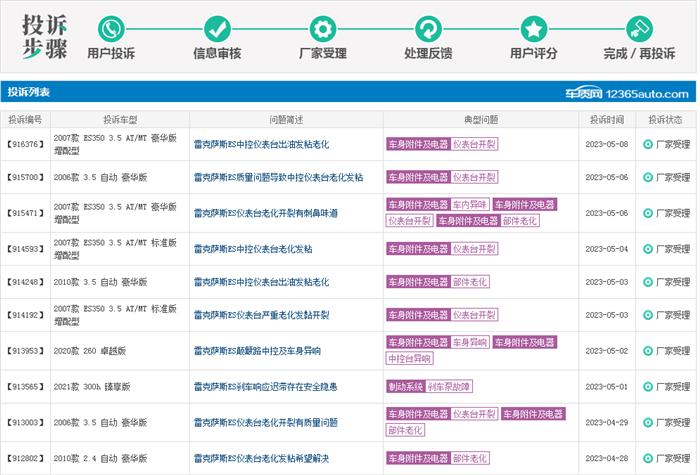Click car model 2020款 260 卓越版
The image size is (700, 475).
[x=90, y=351]
